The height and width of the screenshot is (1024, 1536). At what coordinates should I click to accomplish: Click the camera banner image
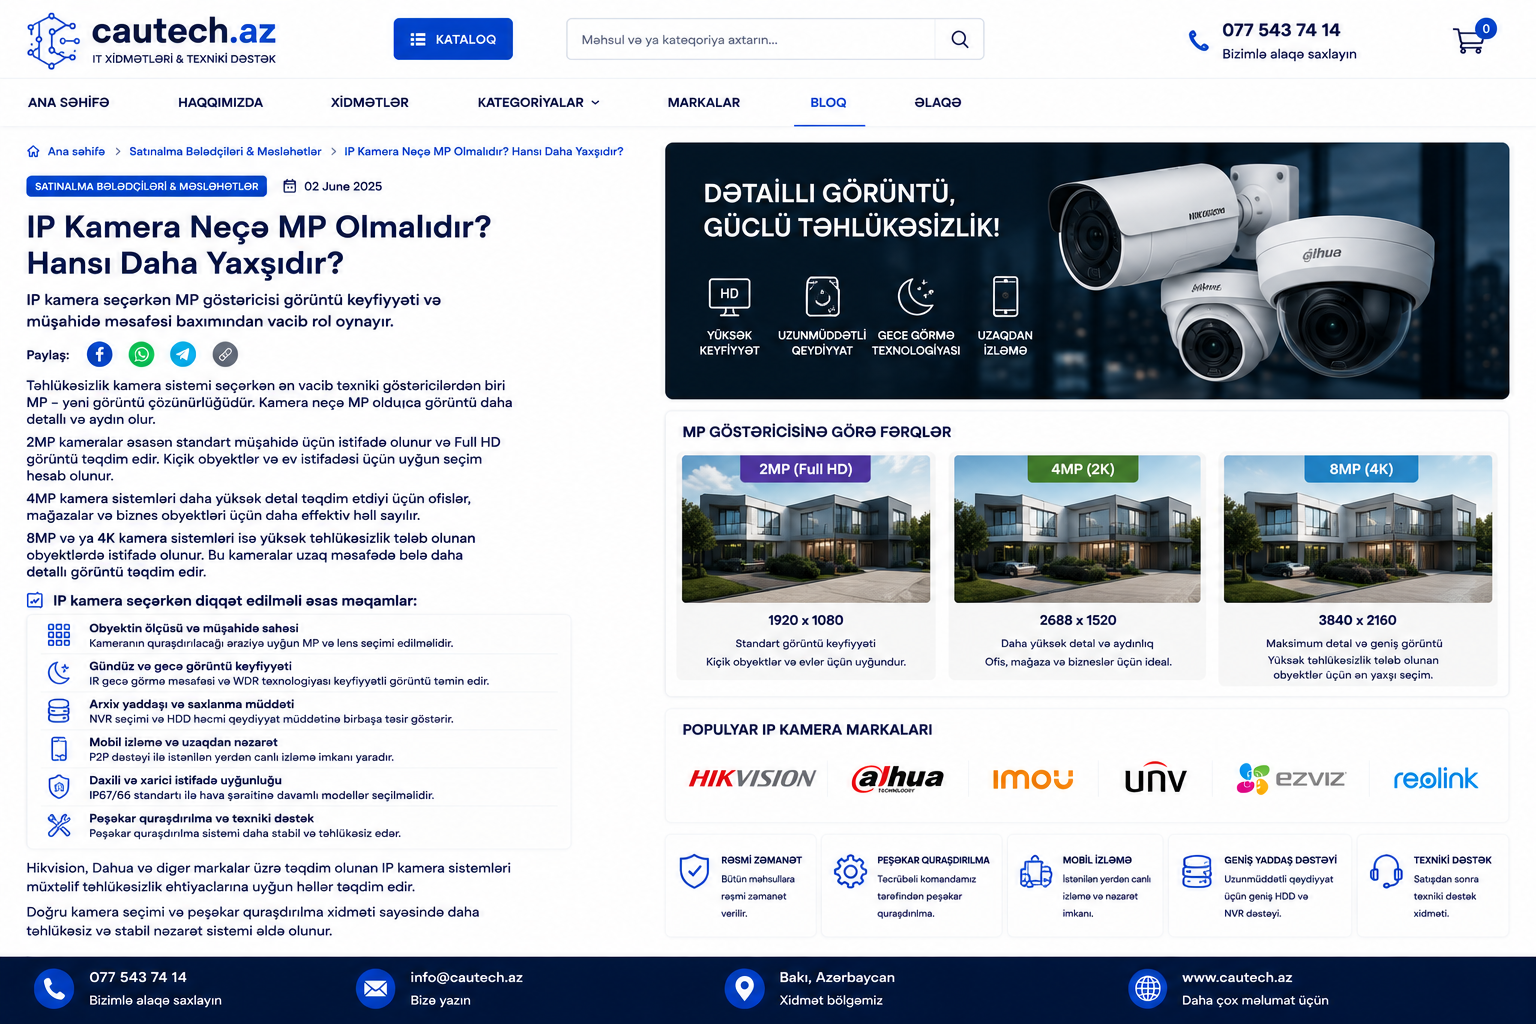click(x=1087, y=271)
